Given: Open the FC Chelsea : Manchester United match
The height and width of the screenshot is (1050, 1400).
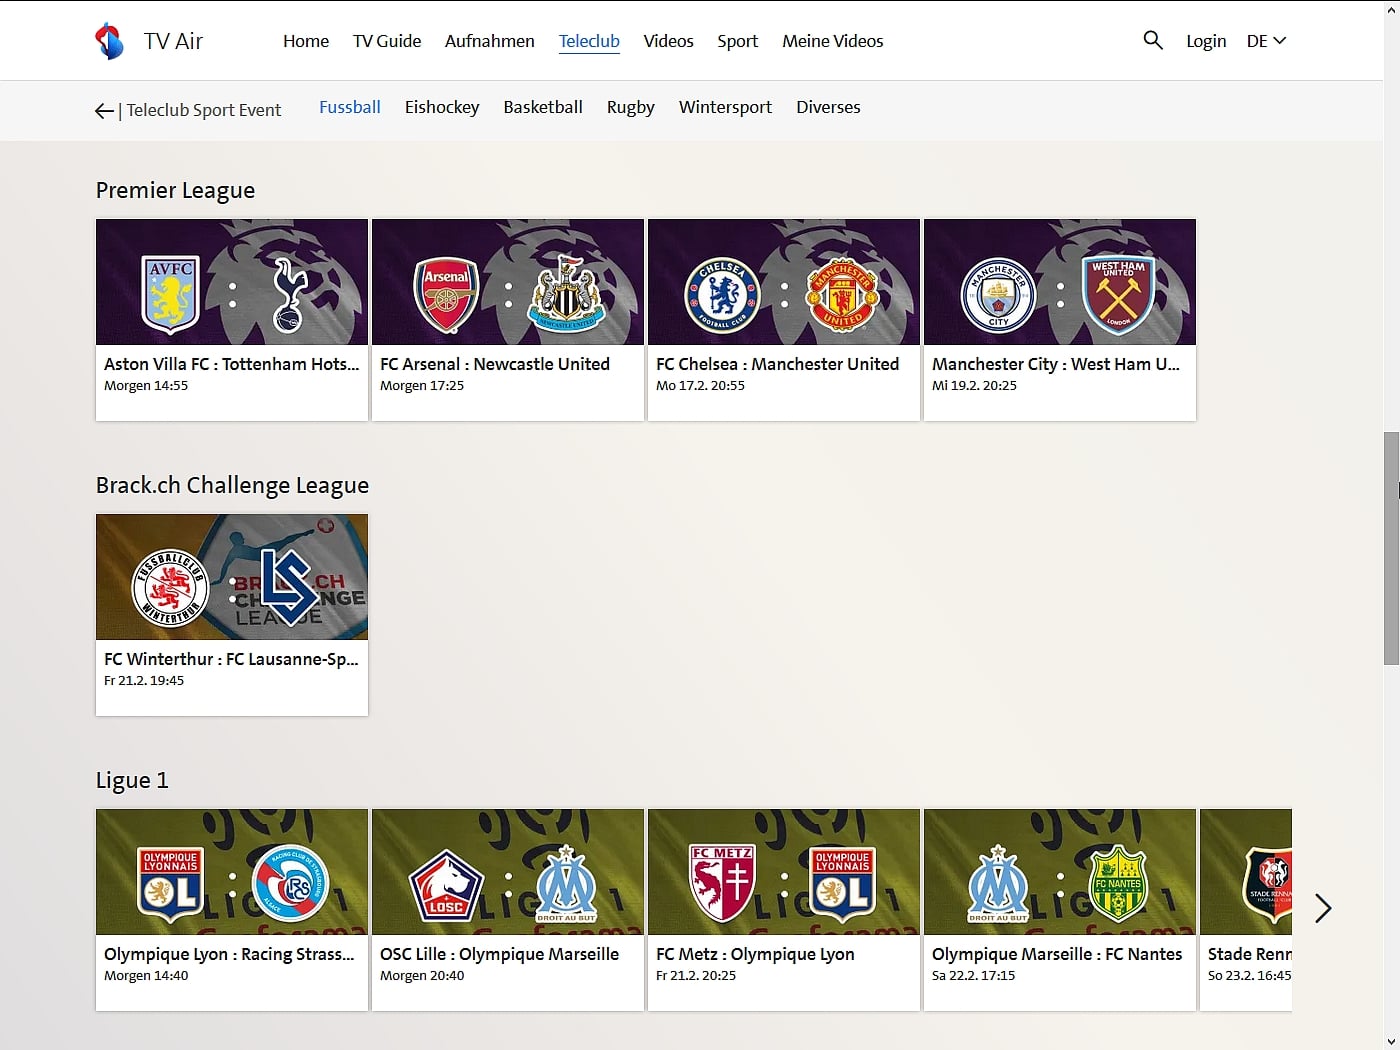Looking at the screenshot, I should [x=783, y=281].
